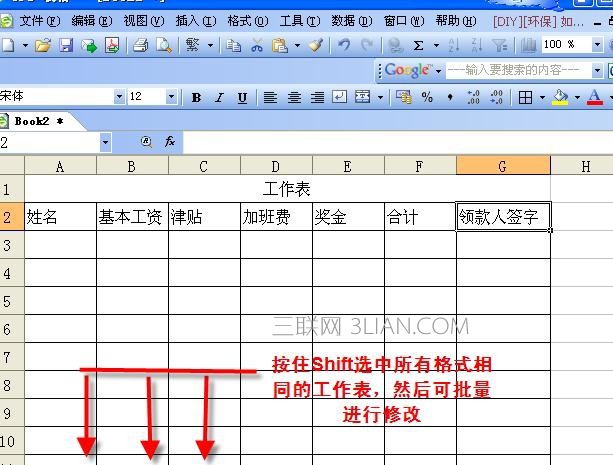Image resolution: width=613 pixels, height=465 pixels.
Task: Click the Copy icon
Action: [x=234, y=46]
